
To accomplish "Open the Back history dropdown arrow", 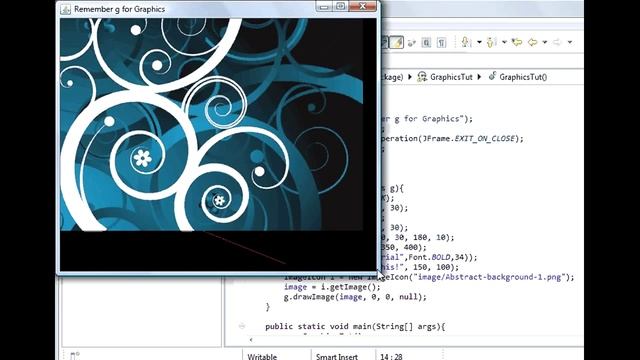I will tap(544, 42).
